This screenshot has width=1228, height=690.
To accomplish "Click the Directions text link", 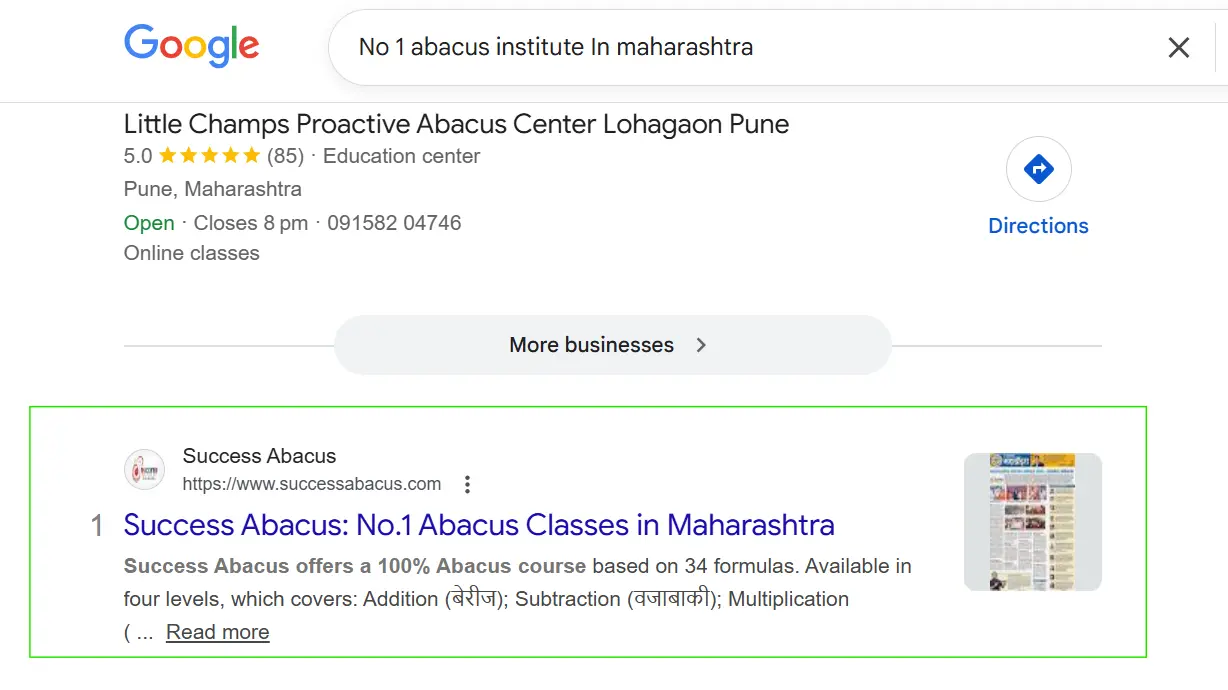I will tap(1038, 226).
